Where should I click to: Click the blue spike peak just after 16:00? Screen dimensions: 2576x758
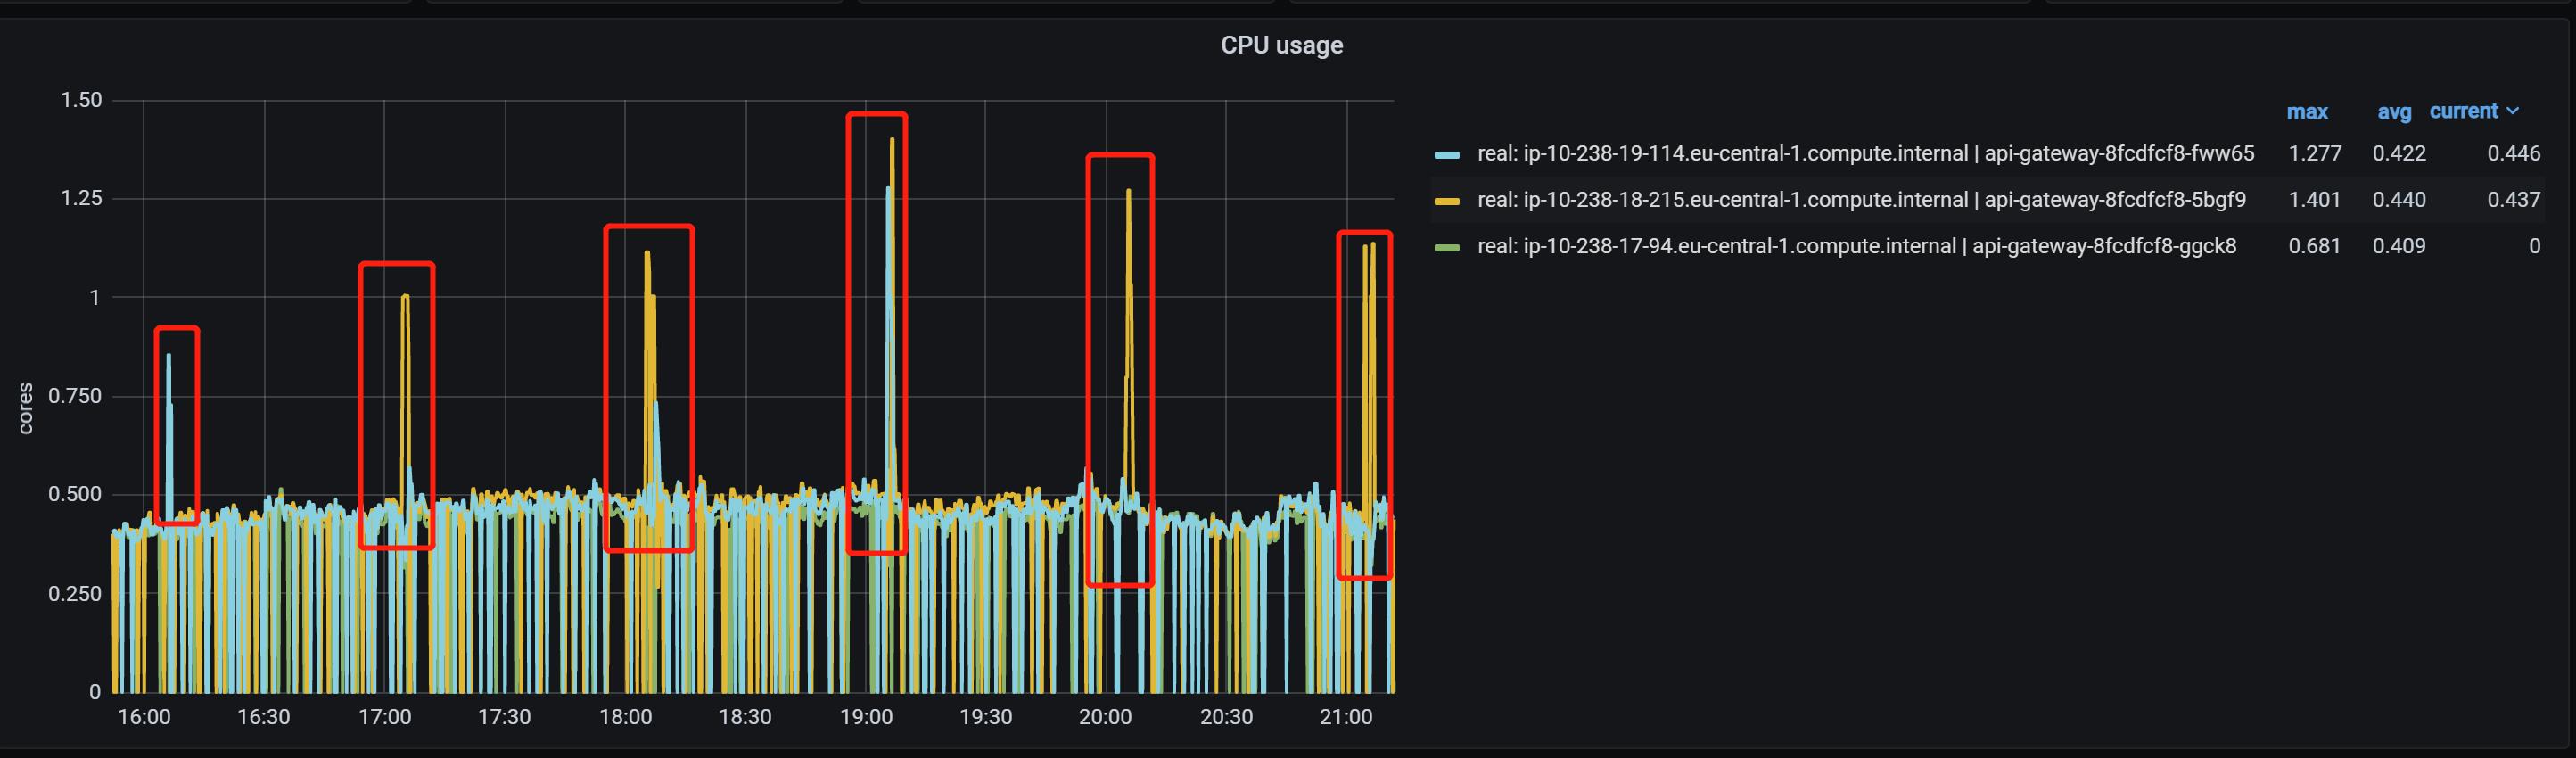tap(169, 356)
